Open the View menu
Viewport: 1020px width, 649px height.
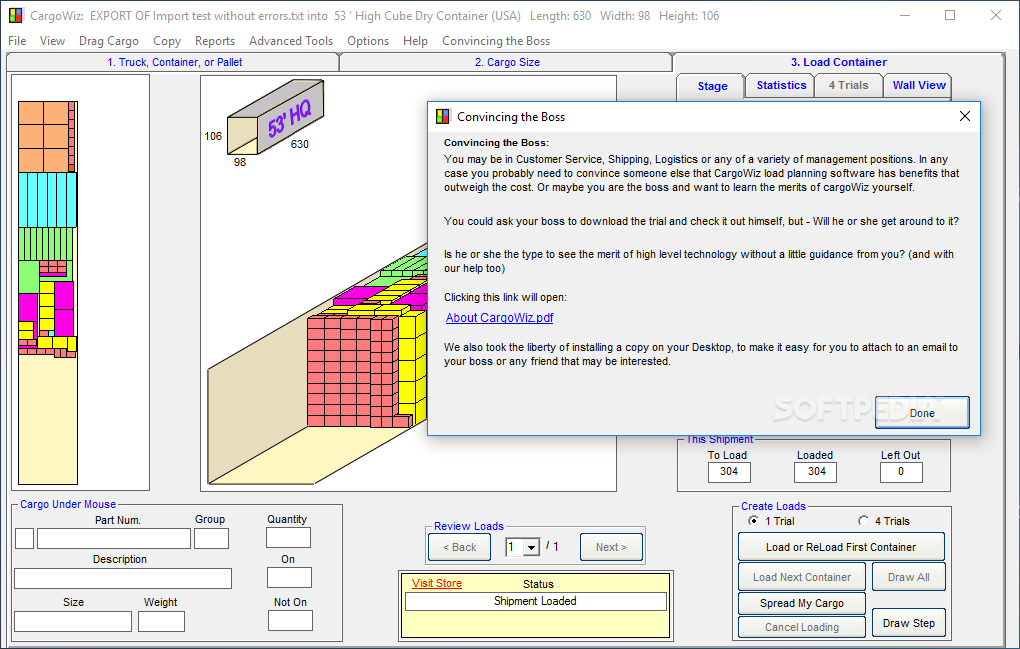(x=52, y=41)
